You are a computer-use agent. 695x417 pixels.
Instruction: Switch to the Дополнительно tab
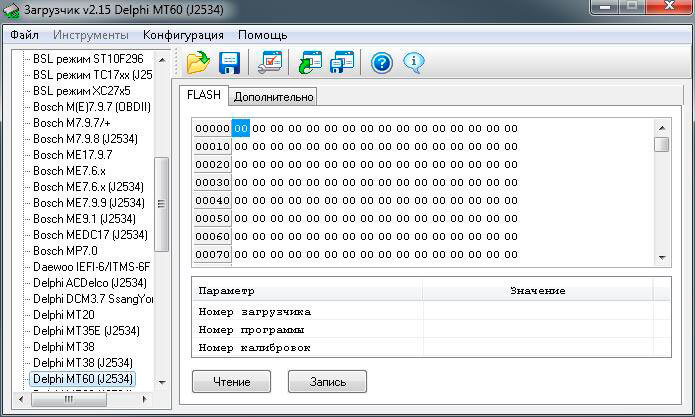pos(273,97)
